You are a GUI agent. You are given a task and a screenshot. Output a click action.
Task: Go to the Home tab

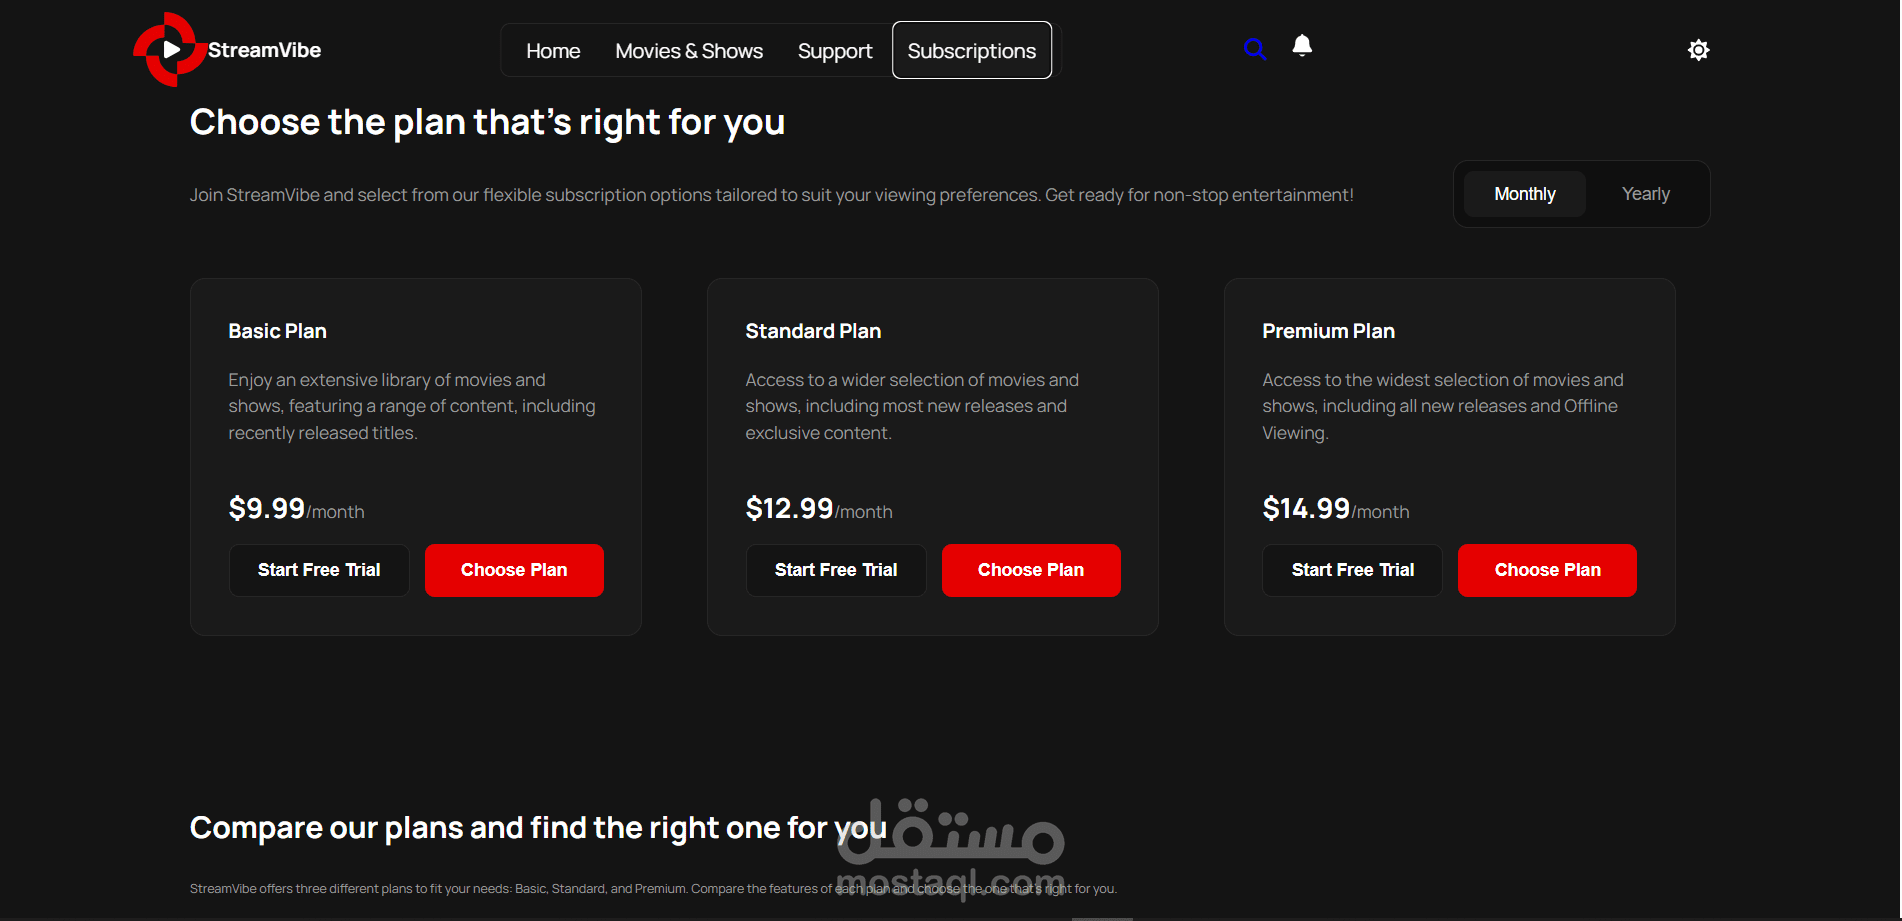coord(553,51)
